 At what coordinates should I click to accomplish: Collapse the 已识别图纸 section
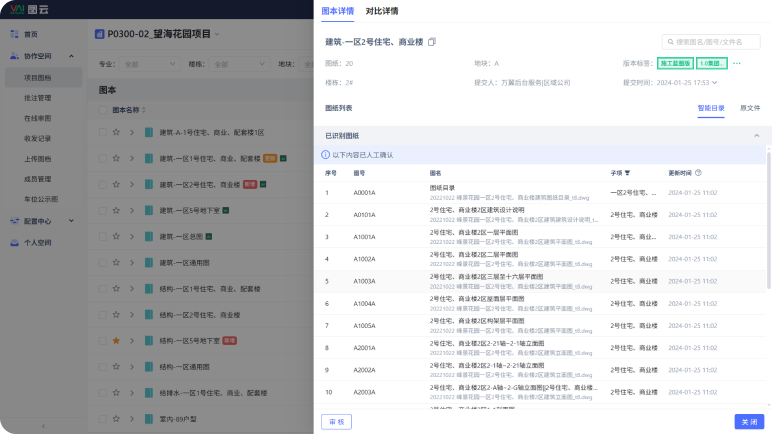point(756,135)
